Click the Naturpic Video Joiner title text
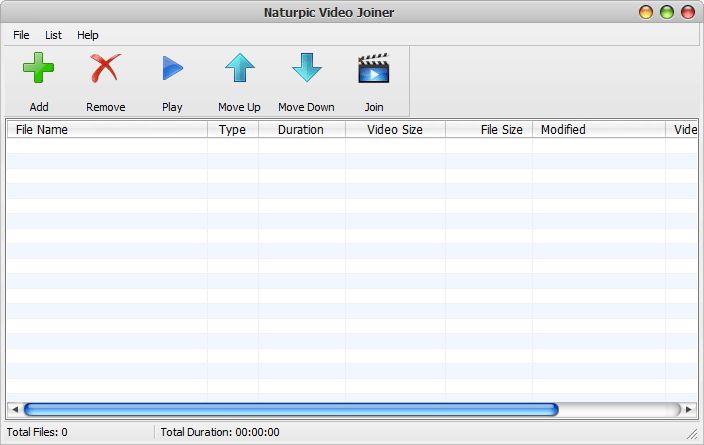This screenshot has width=704, height=445. (x=329, y=13)
